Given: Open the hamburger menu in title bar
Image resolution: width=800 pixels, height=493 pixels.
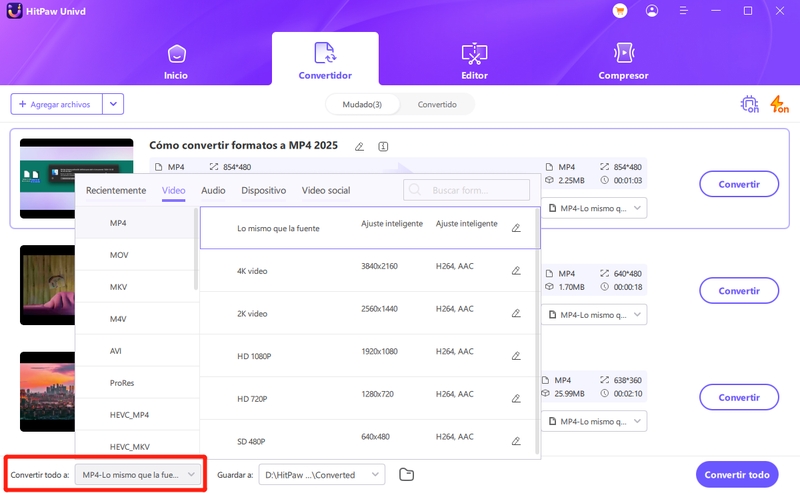Looking at the screenshot, I should click(x=683, y=11).
